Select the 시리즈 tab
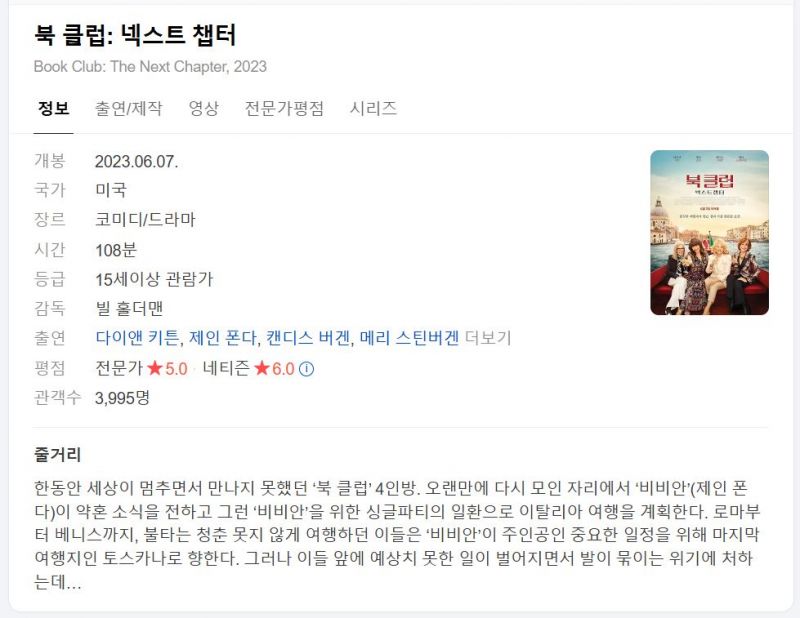The image size is (800, 618). coord(373,108)
